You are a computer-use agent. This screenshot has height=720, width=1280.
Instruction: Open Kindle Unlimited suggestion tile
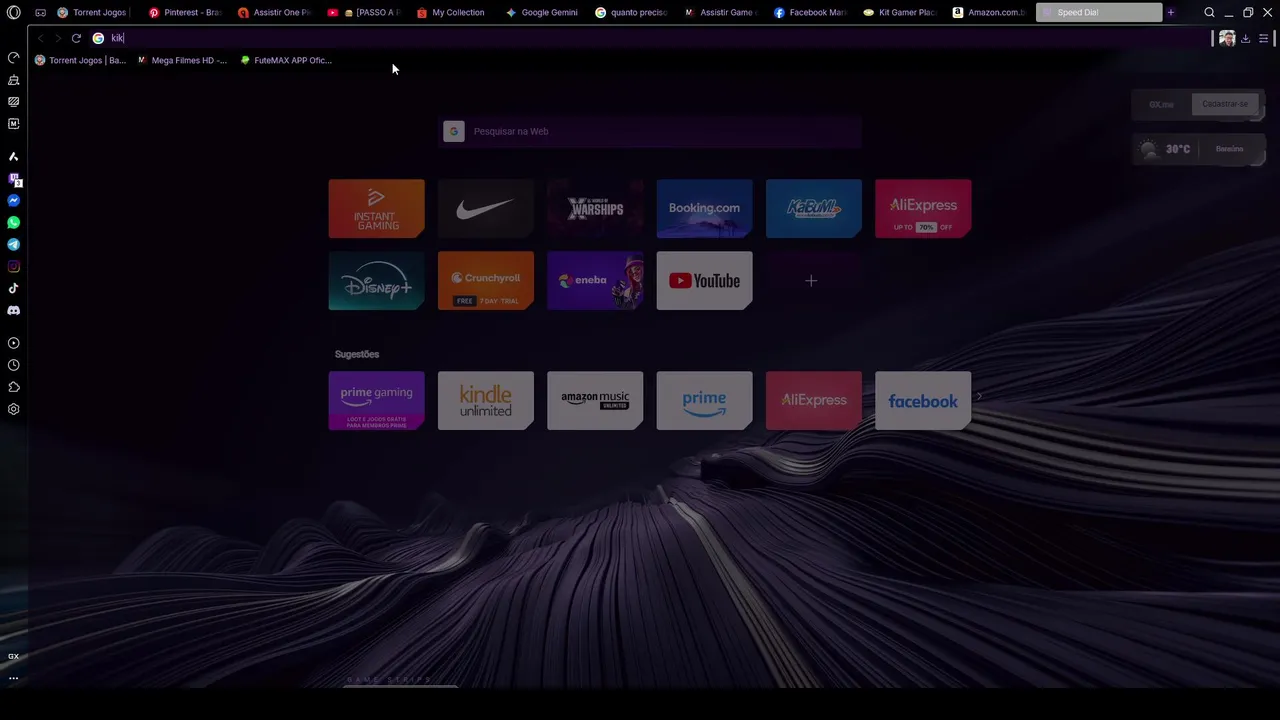coord(486,401)
